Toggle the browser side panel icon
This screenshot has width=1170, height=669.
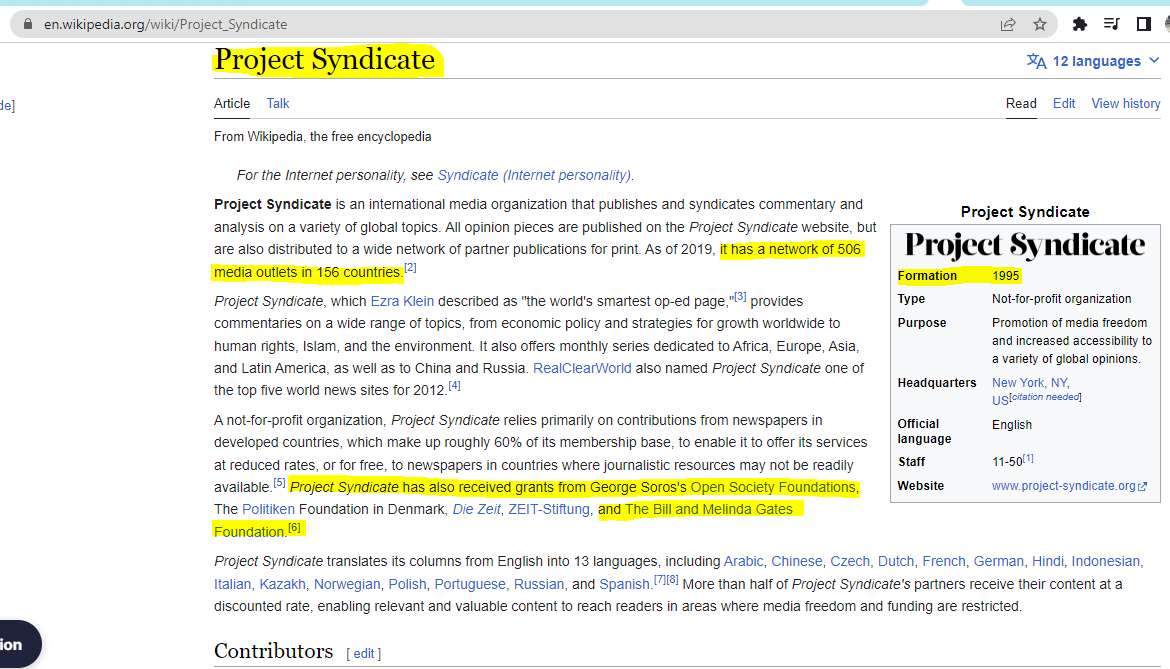tap(1143, 25)
